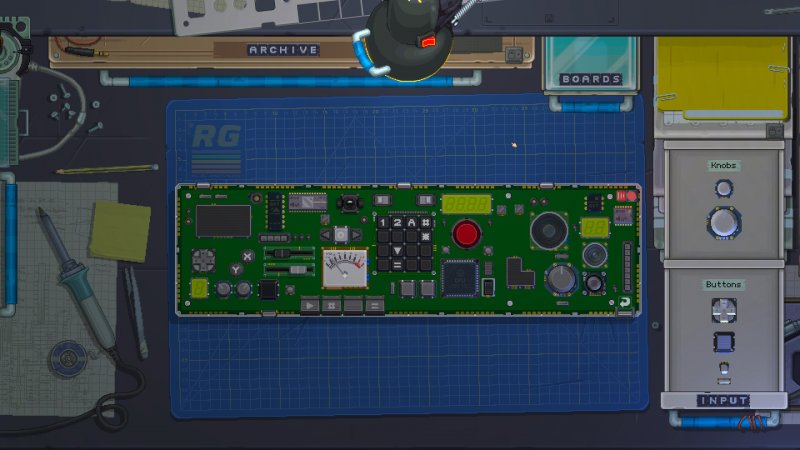Select the tall black chip beside the LCD screen

tap(274, 212)
